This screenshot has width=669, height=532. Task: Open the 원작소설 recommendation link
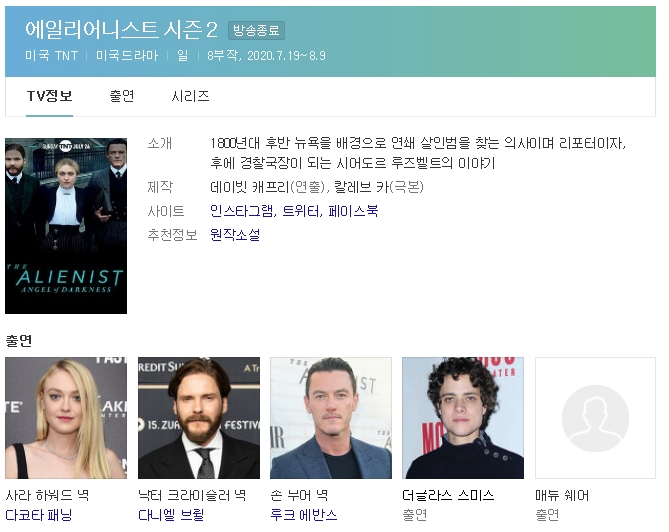(235, 235)
